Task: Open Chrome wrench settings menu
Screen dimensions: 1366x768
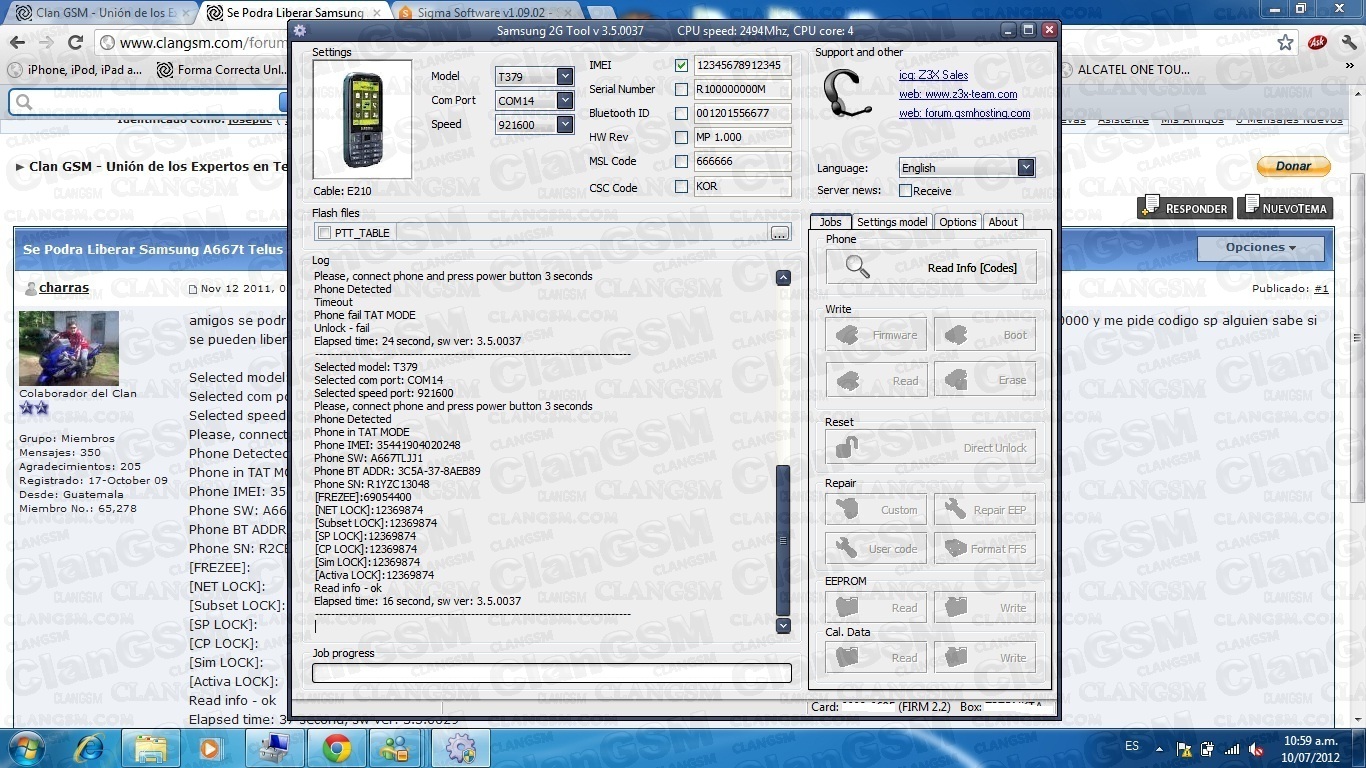Action: 1348,43
